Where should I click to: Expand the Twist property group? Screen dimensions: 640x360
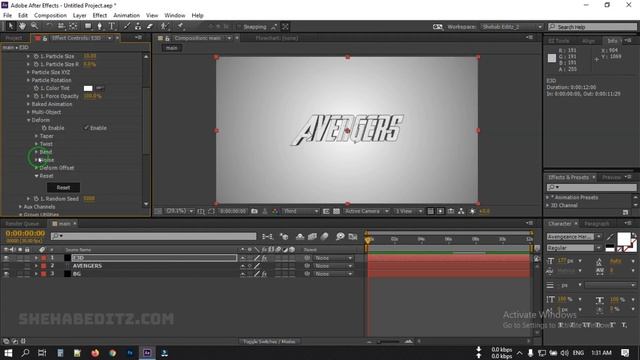(36, 144)
